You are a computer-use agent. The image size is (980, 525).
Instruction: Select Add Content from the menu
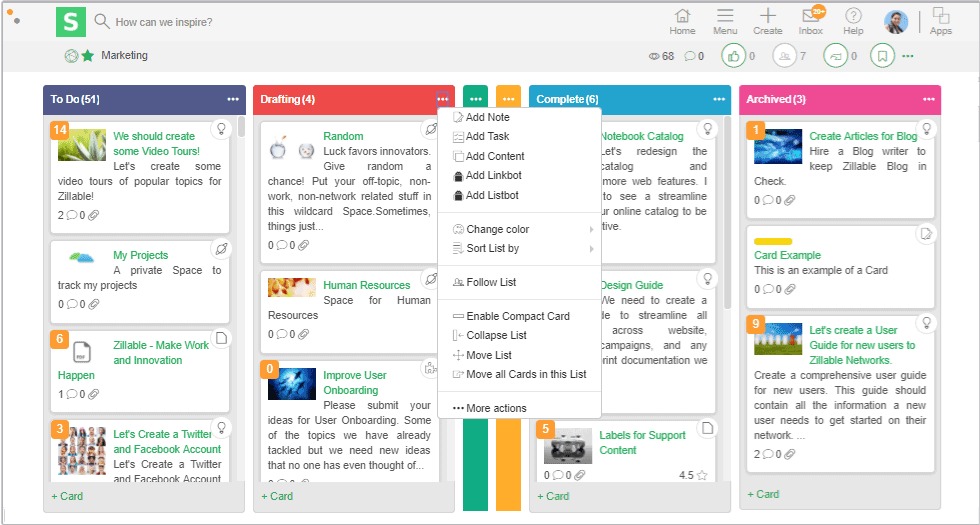(519, 156)
